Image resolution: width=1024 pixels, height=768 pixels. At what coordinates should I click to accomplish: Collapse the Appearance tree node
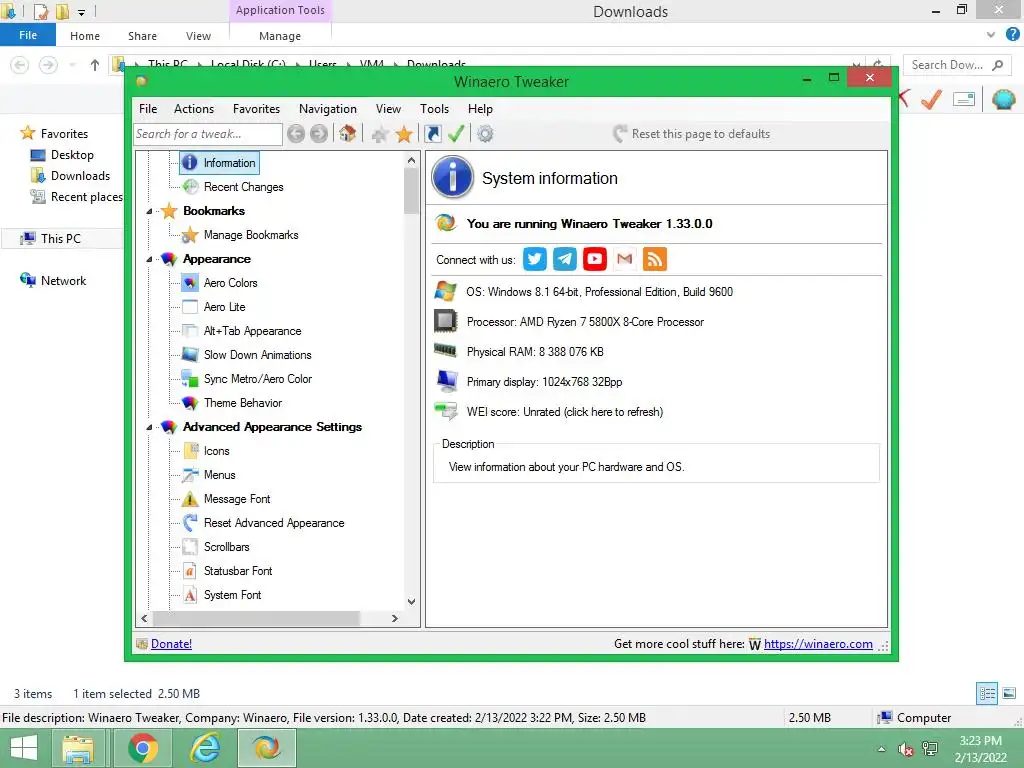[x=149, y=259]
